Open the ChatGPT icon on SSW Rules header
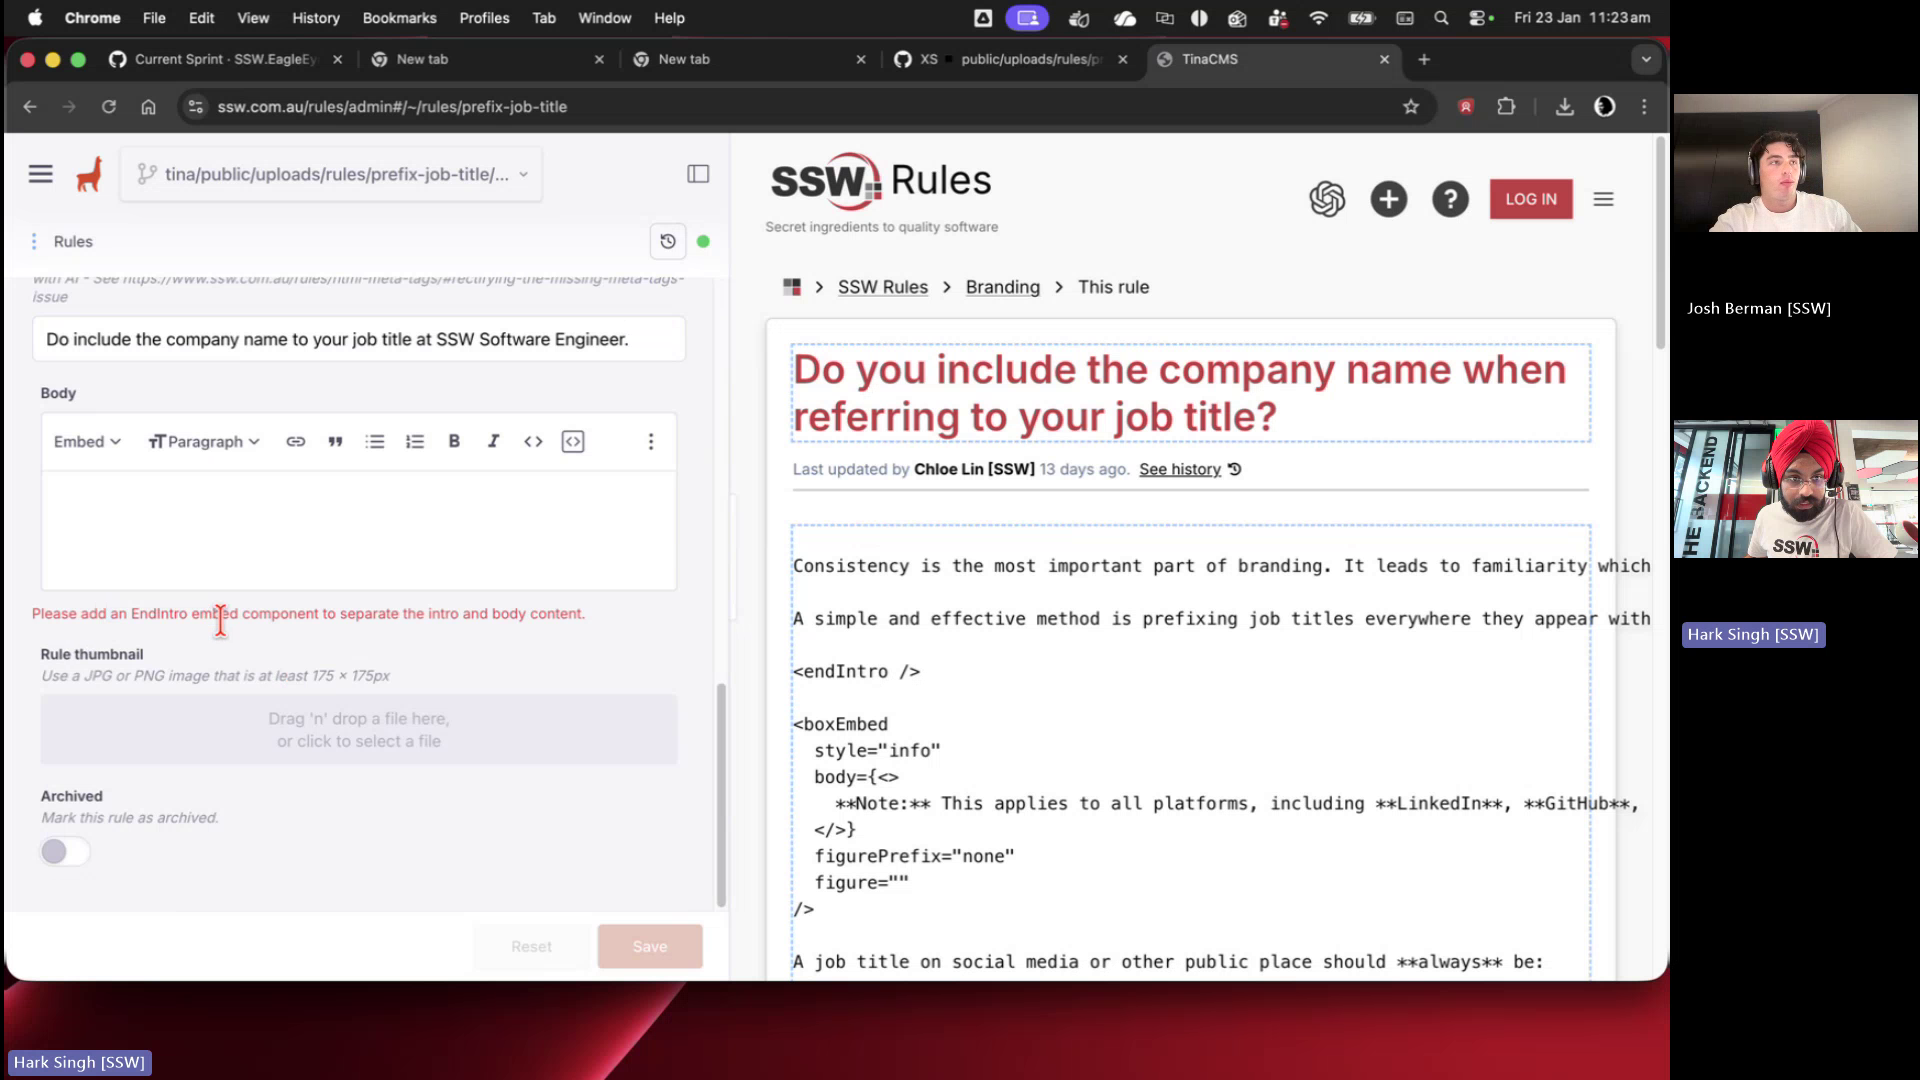This screenshot has width=1920, height=1080. (x=1327, y=199)
